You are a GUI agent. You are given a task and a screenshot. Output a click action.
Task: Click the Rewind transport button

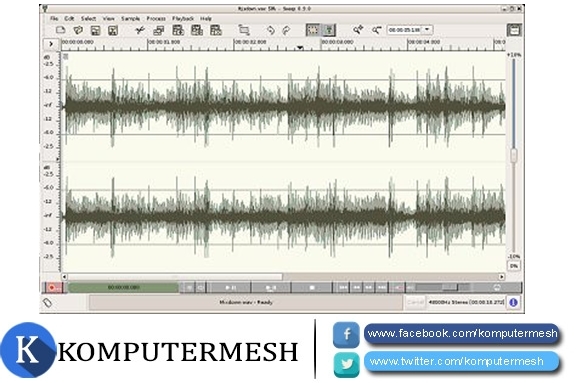click(356, 288)
